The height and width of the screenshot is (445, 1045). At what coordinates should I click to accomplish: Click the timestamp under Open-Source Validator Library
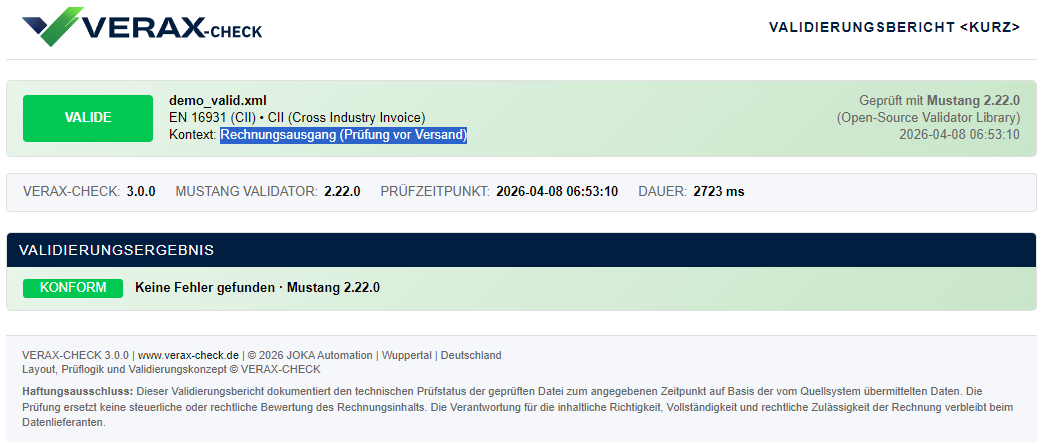coord(960,135)
